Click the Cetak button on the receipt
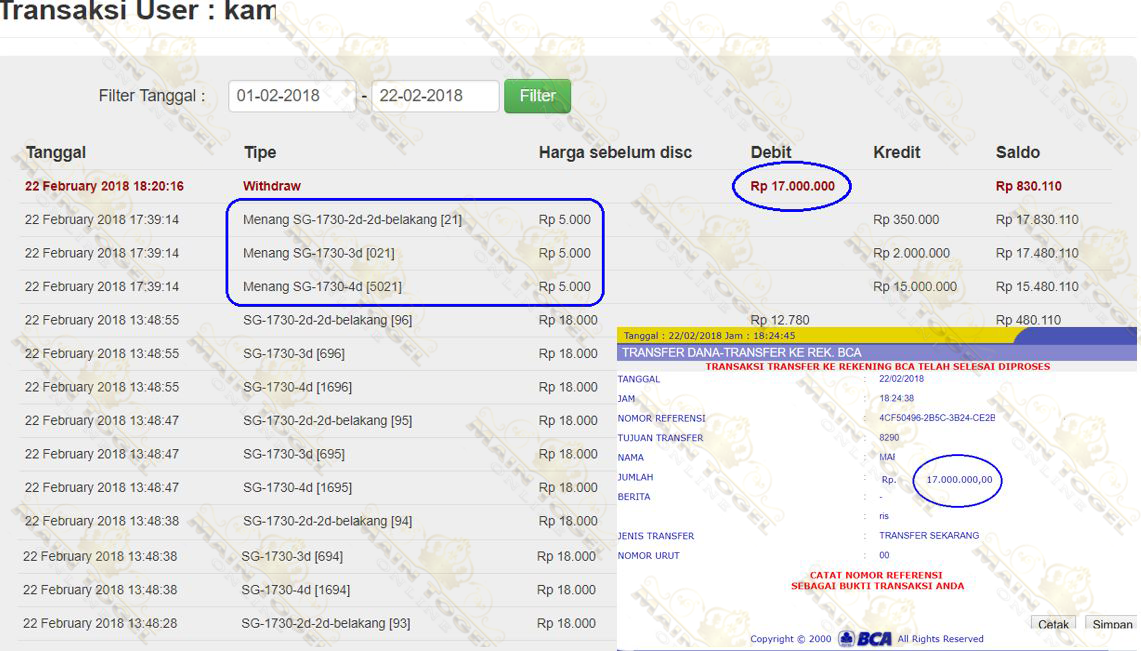This screenshot has height=651, width=1141. (x=1053, y=625)
